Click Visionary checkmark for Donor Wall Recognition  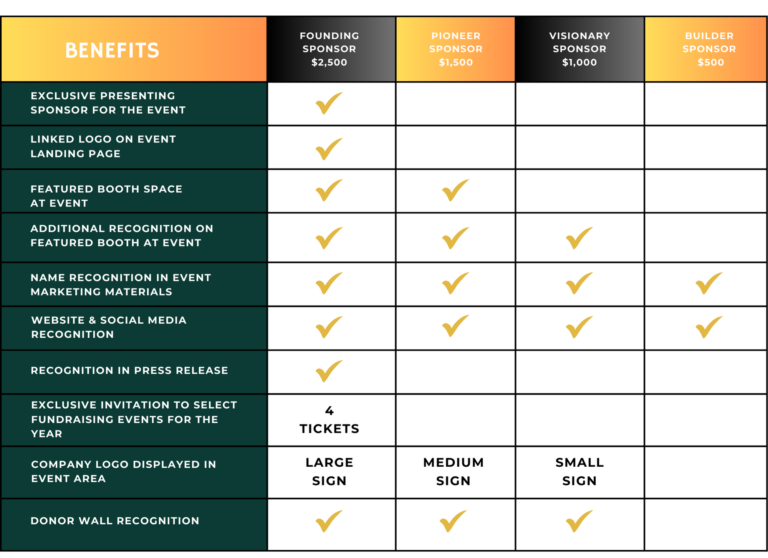pos(579,521)
